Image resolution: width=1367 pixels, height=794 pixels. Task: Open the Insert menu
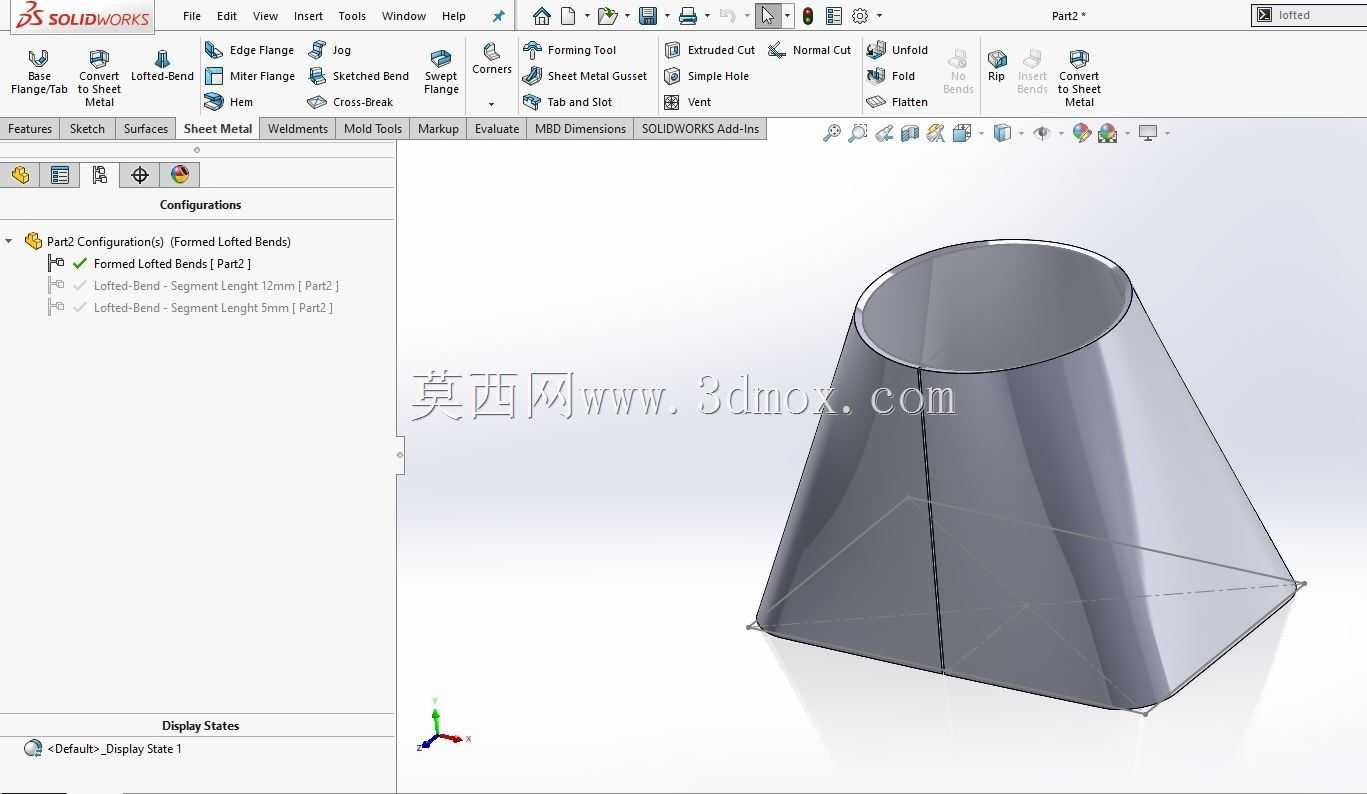click(x=308, y=16)
